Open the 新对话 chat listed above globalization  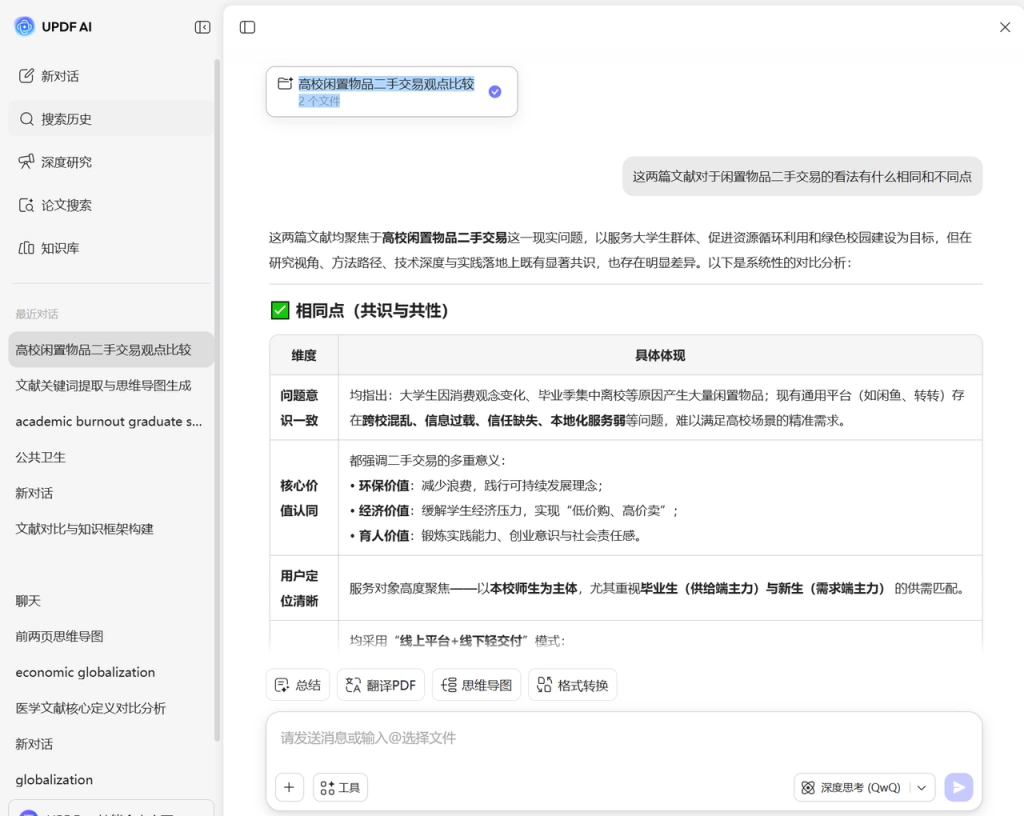click(x=111, y=744)
